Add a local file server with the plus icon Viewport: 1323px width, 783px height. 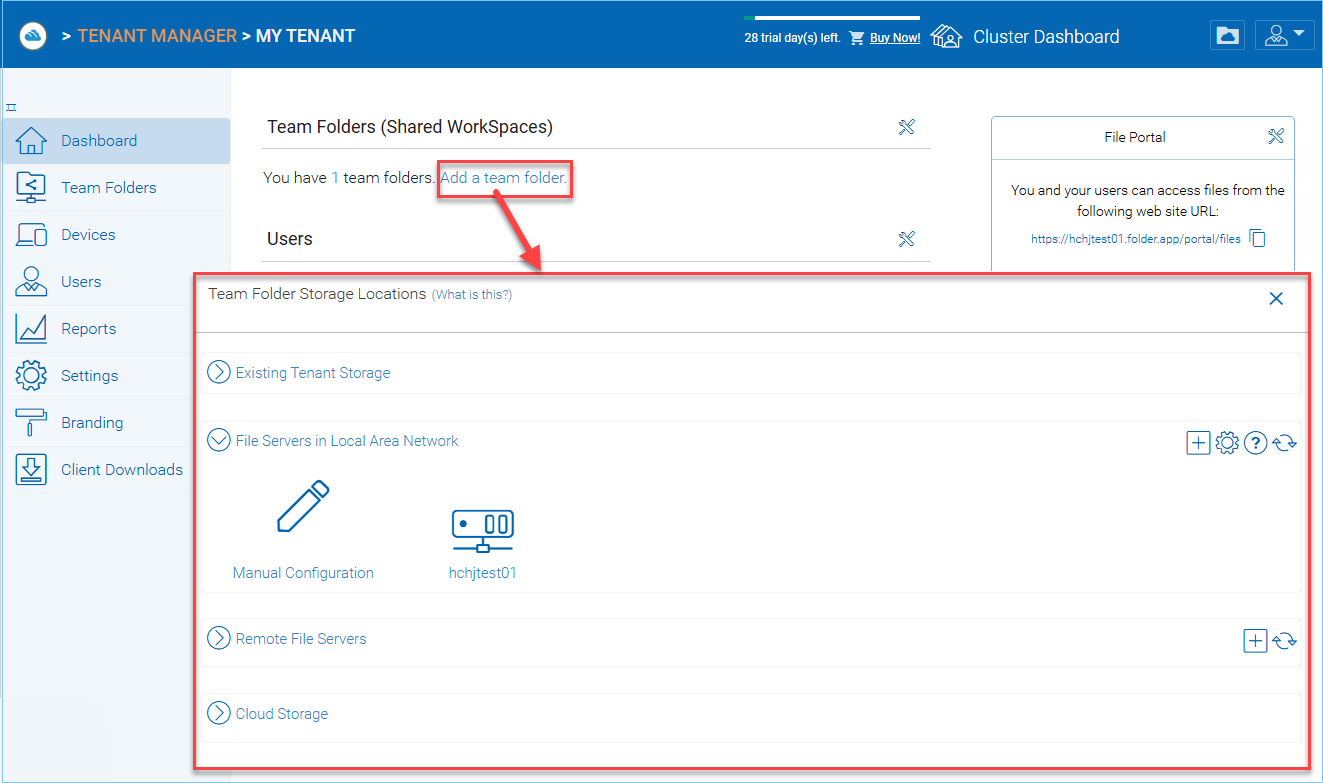[x=1198, y=442]
